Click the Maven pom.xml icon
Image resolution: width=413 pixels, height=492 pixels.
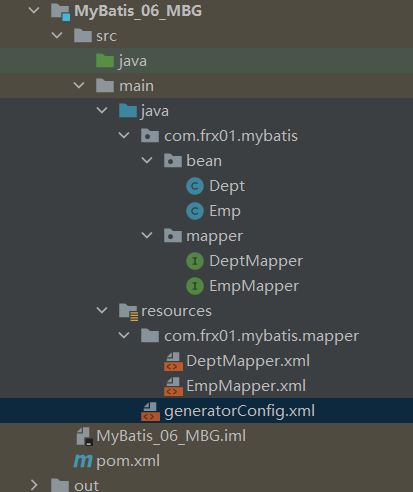pyautogui.click(x=83, y=461)
